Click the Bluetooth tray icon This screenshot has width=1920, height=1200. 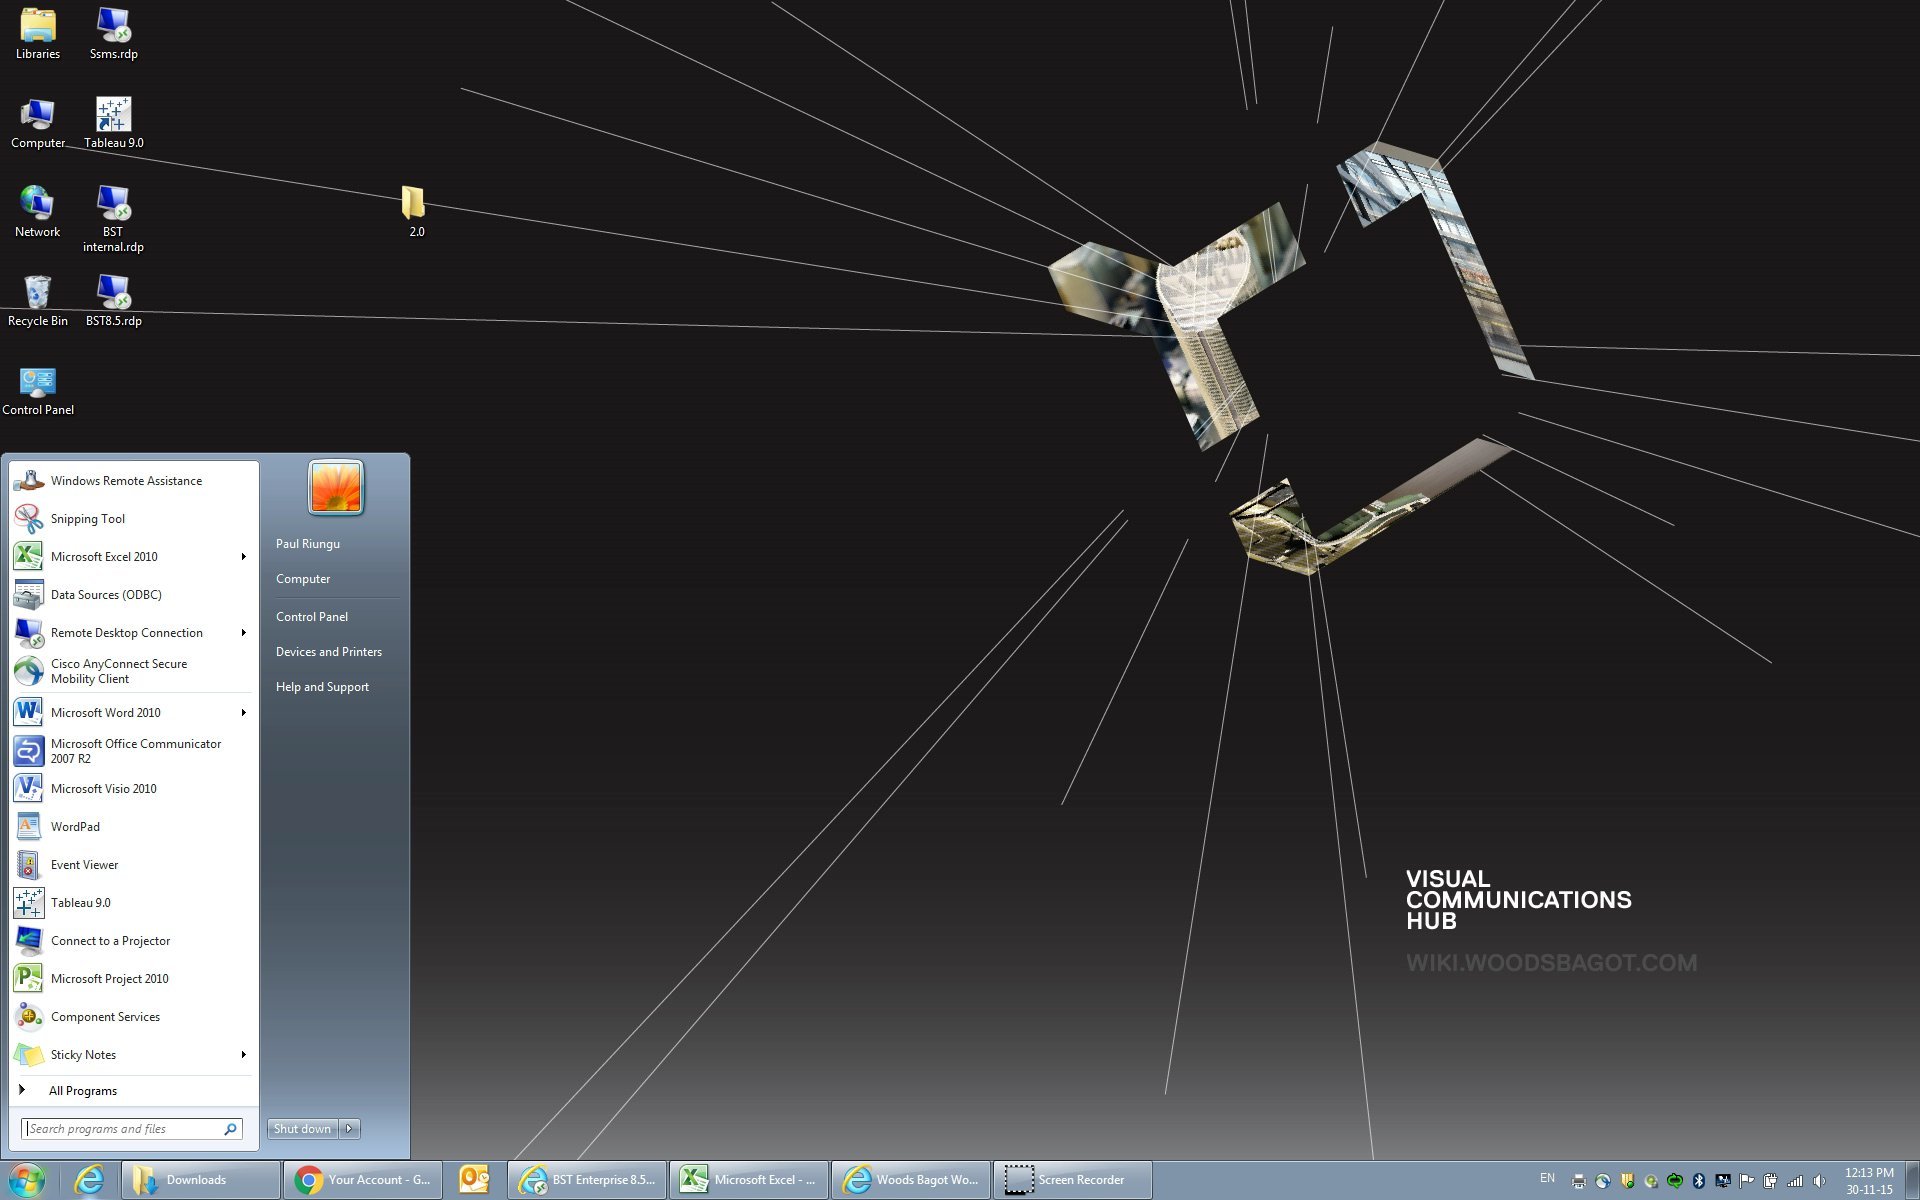coord(1698,1181)
